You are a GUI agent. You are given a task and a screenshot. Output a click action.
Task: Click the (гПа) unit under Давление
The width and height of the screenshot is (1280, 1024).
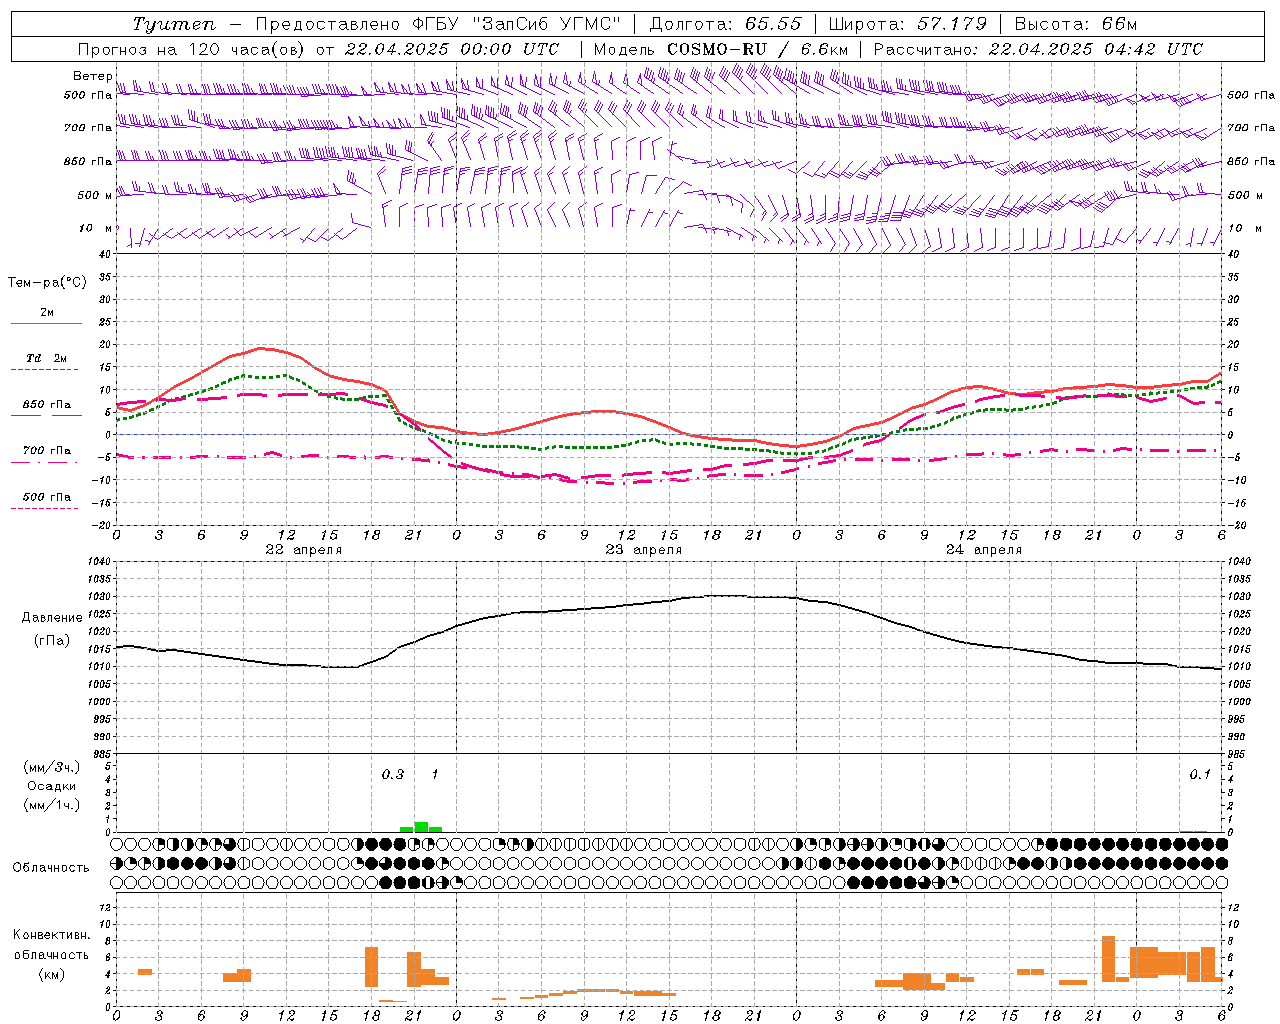click(51, 641)
